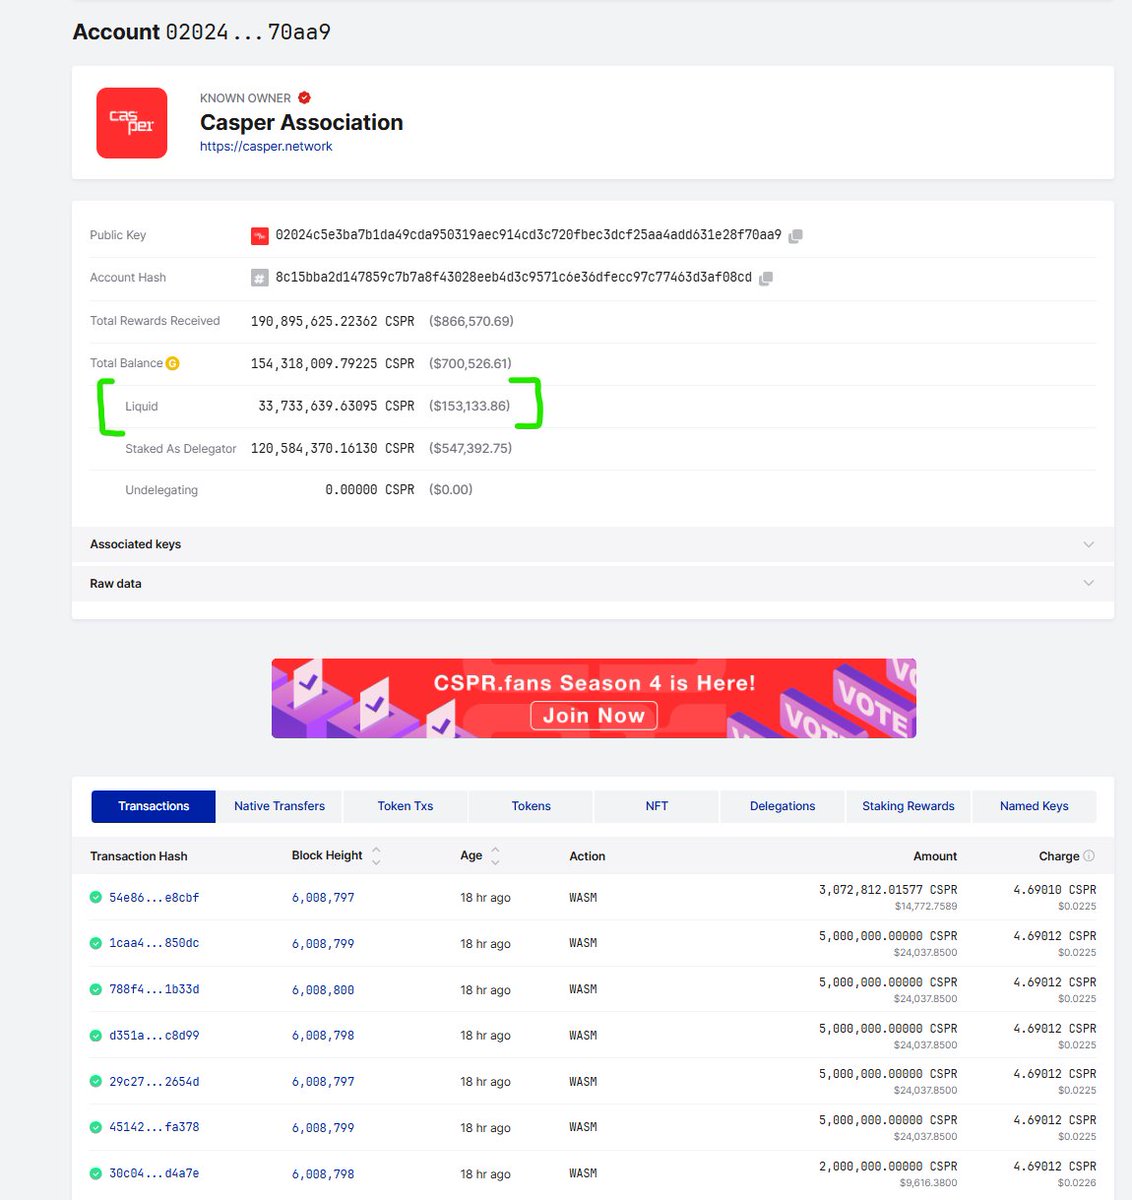Open transaction 788f4...1b33d
This screenshot has height=1200, width=1132.
click(154, 989)
